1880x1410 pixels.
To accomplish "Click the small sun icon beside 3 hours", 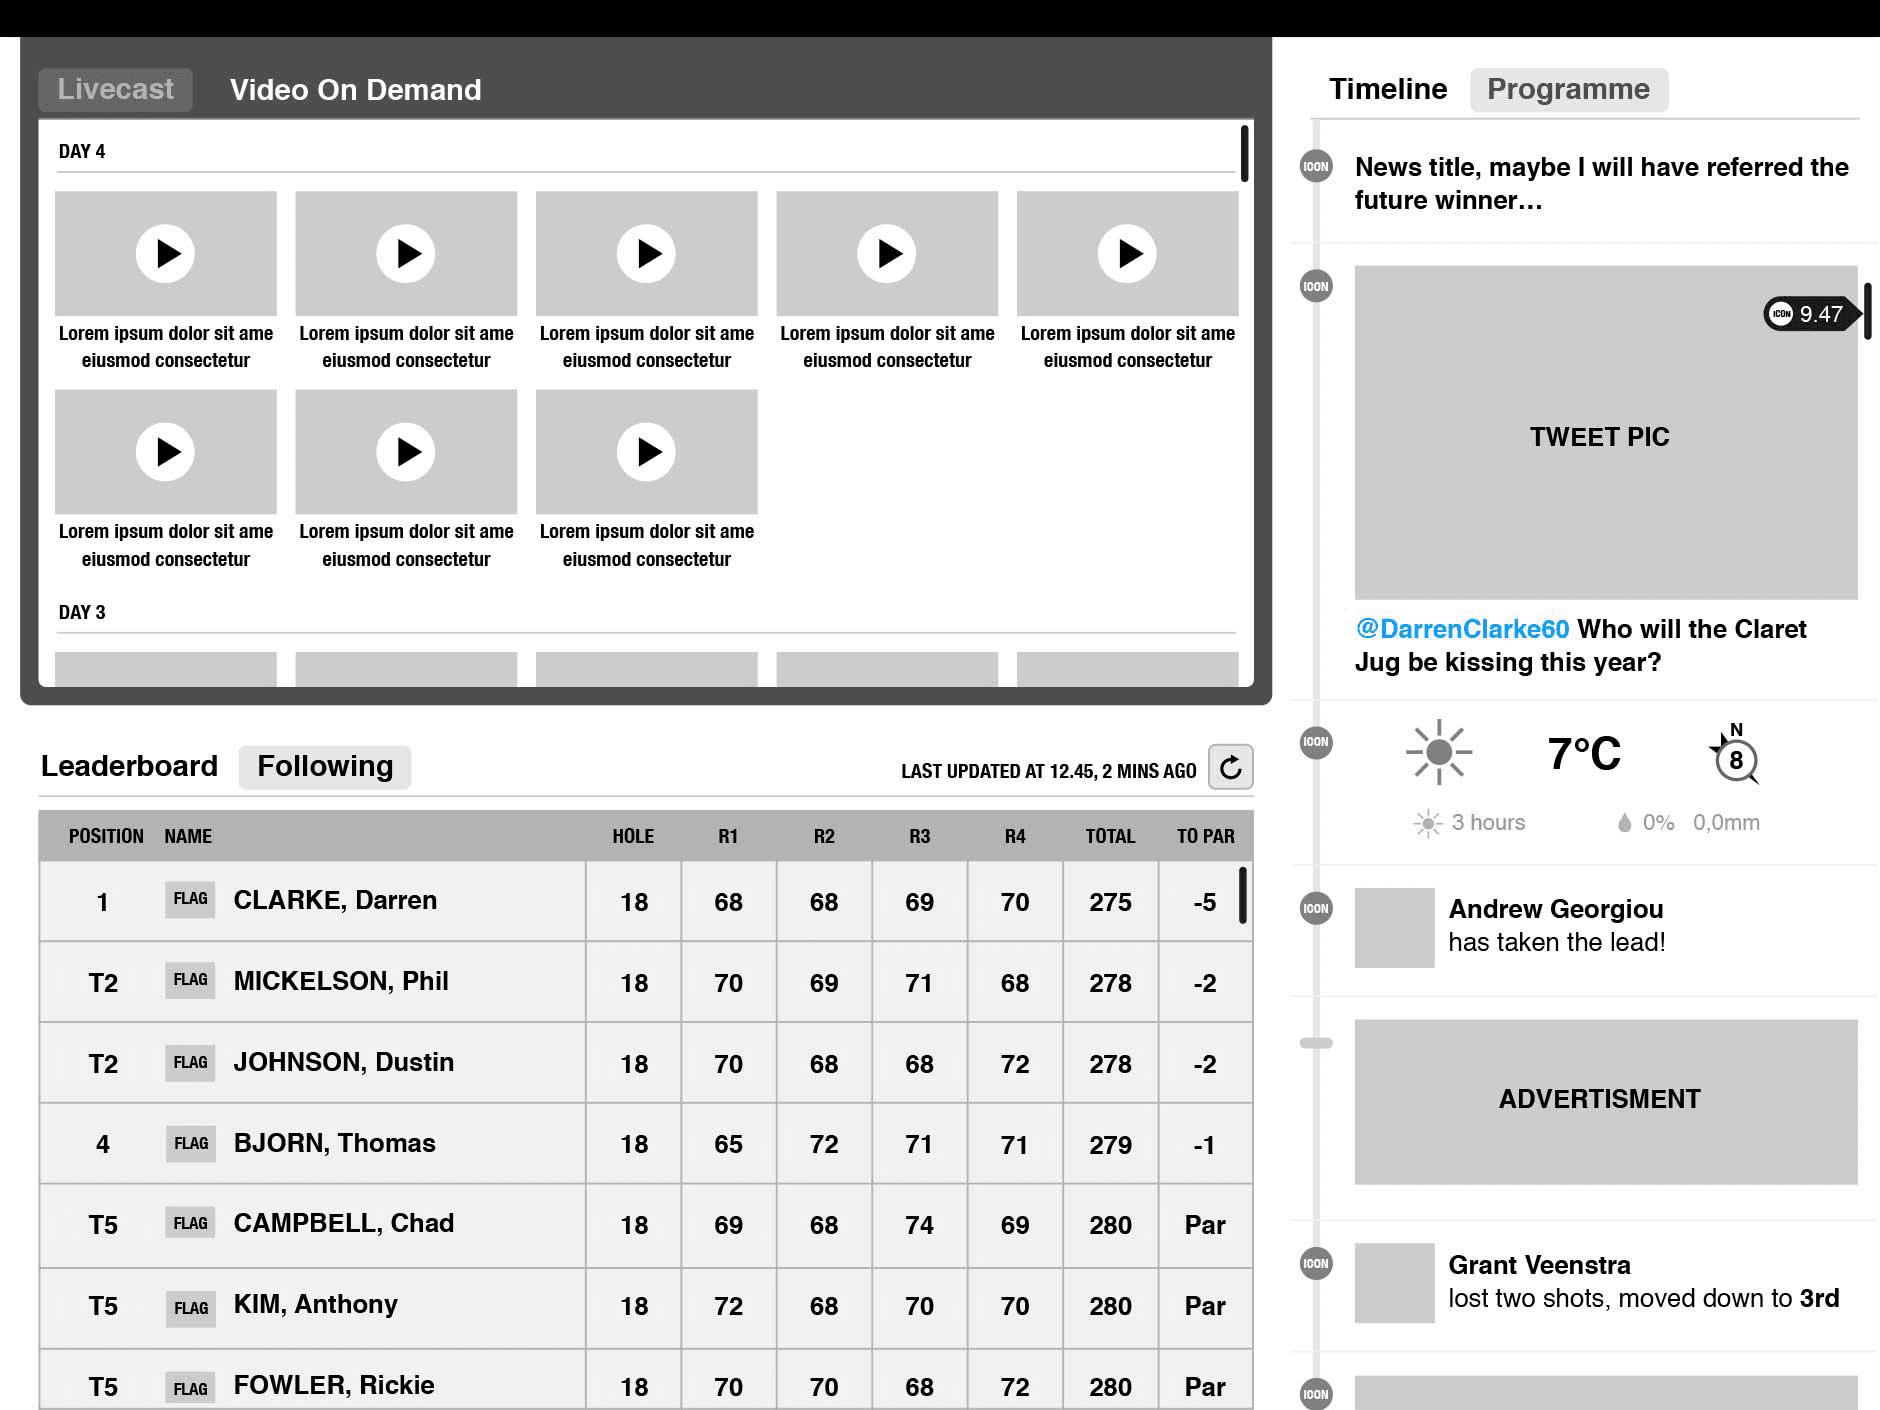I will (1428, 823).
